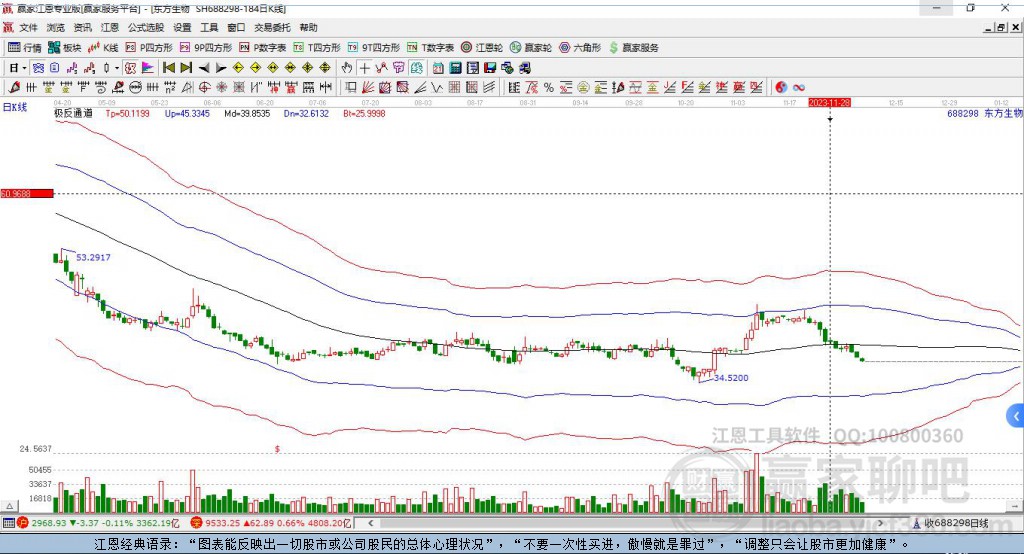The height and width of the screenshot is (554, 1024).
Task: Click the 688298 东方生物 stock label
Action: tap(985, 113)
